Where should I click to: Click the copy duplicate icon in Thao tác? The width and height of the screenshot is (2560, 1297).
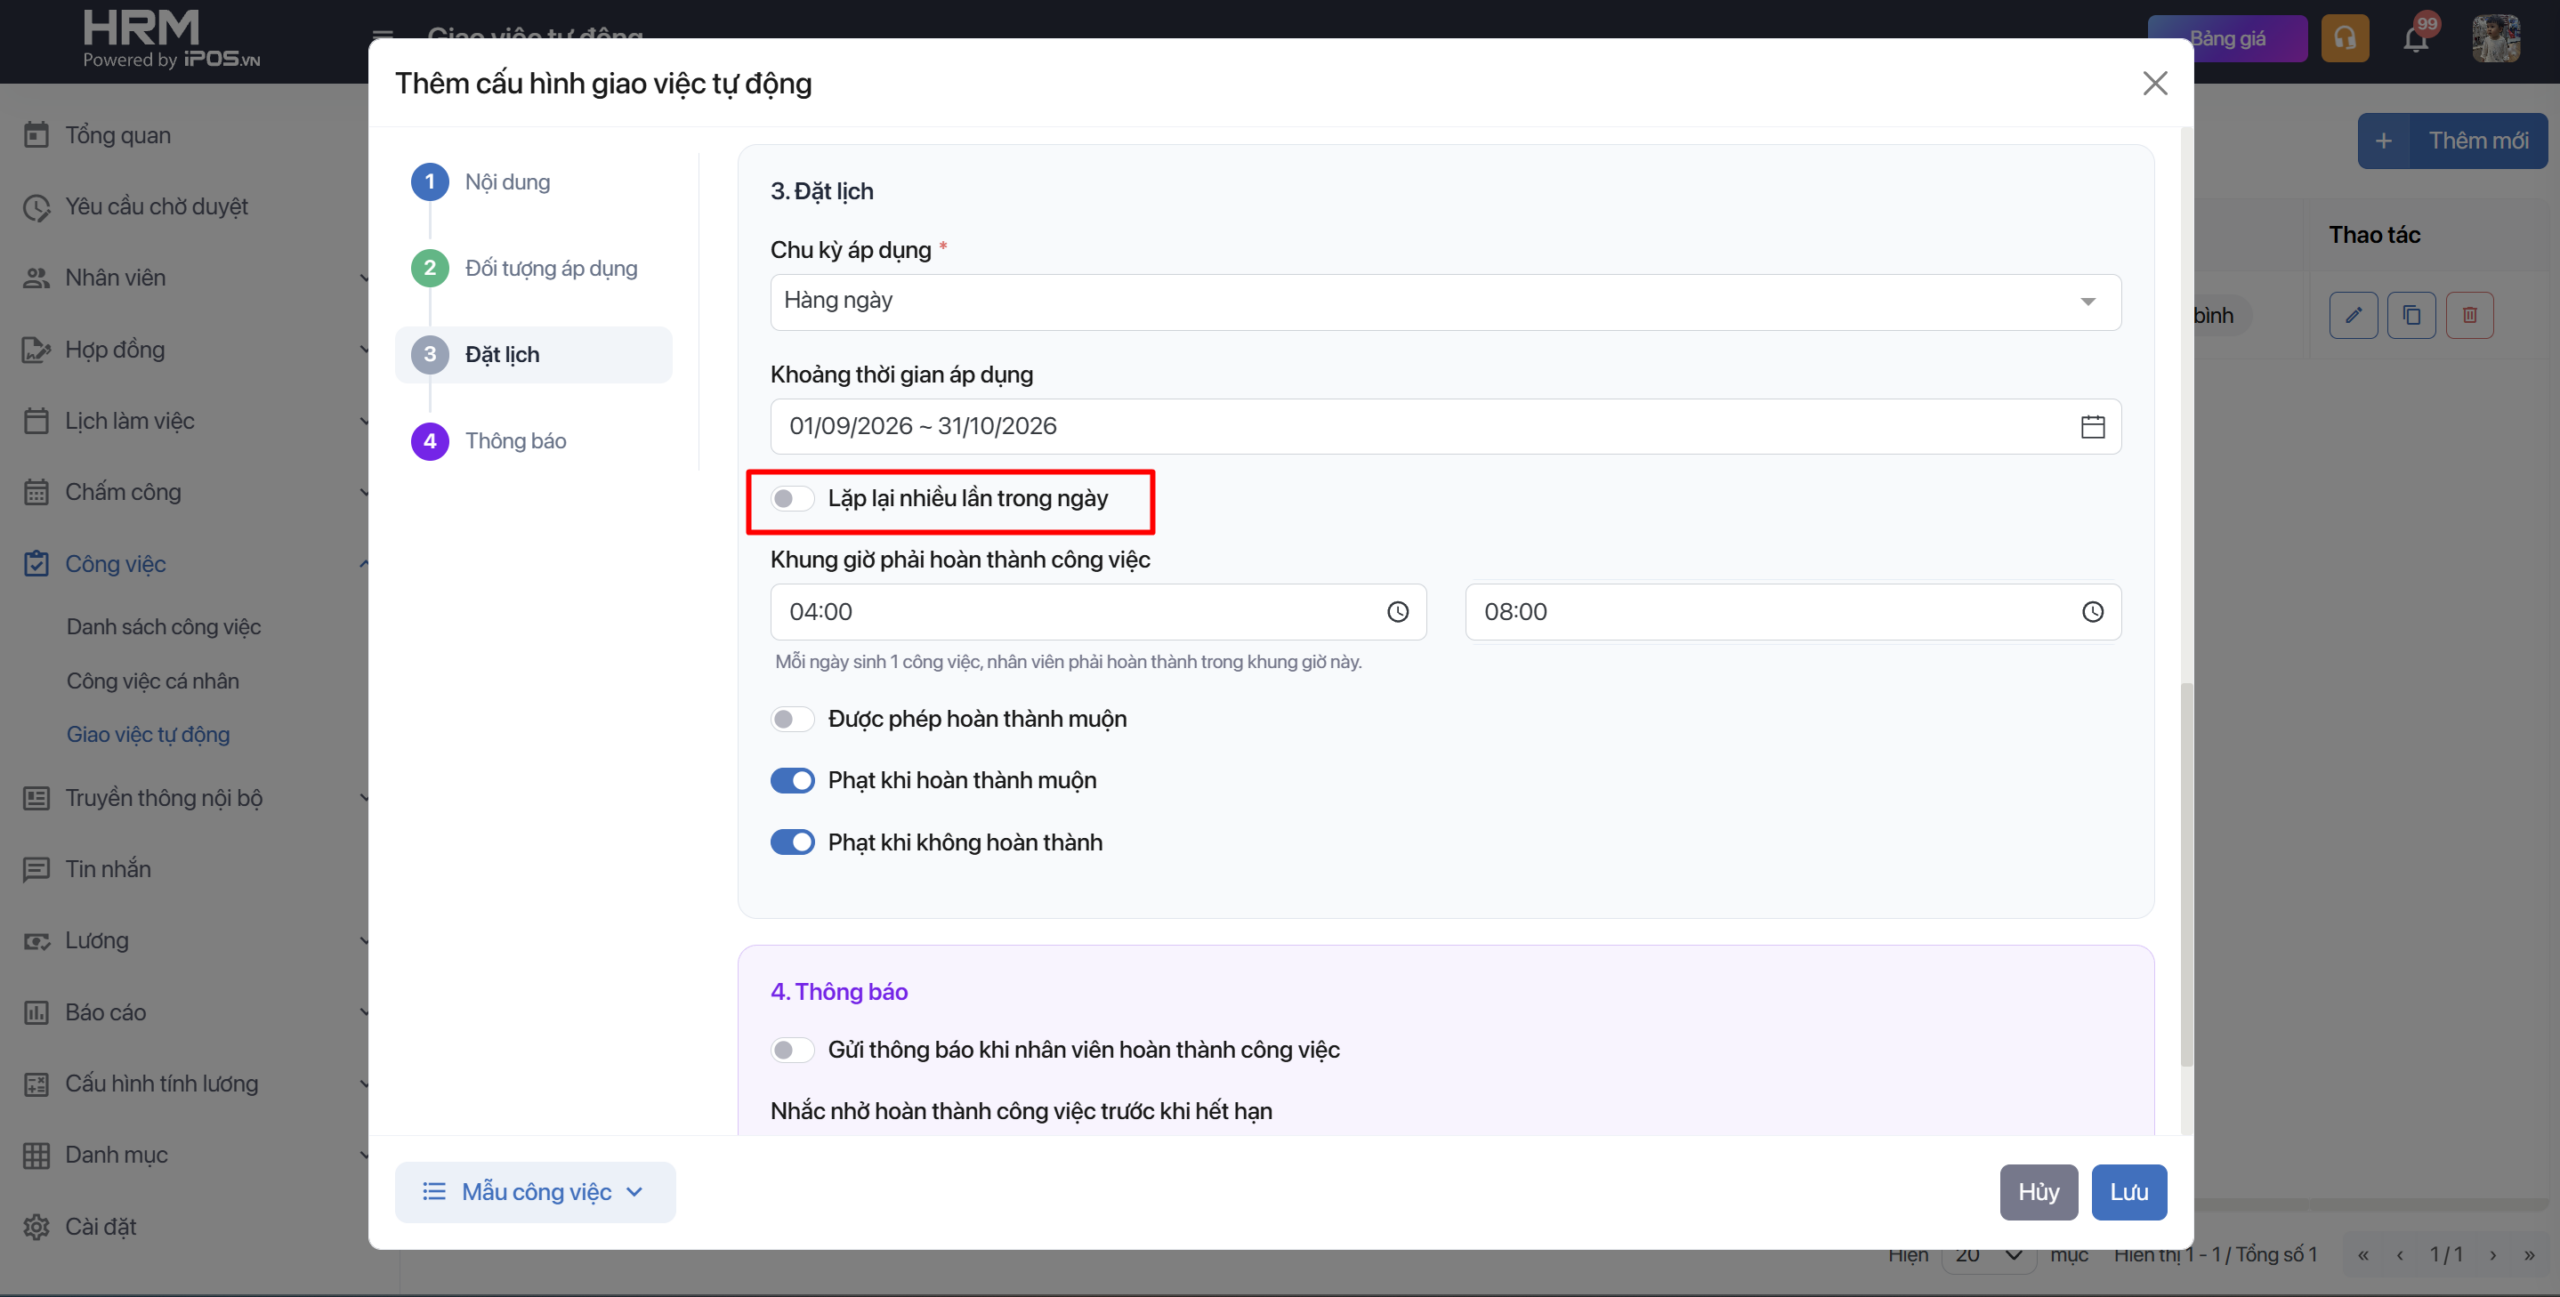coord(2412,316)
